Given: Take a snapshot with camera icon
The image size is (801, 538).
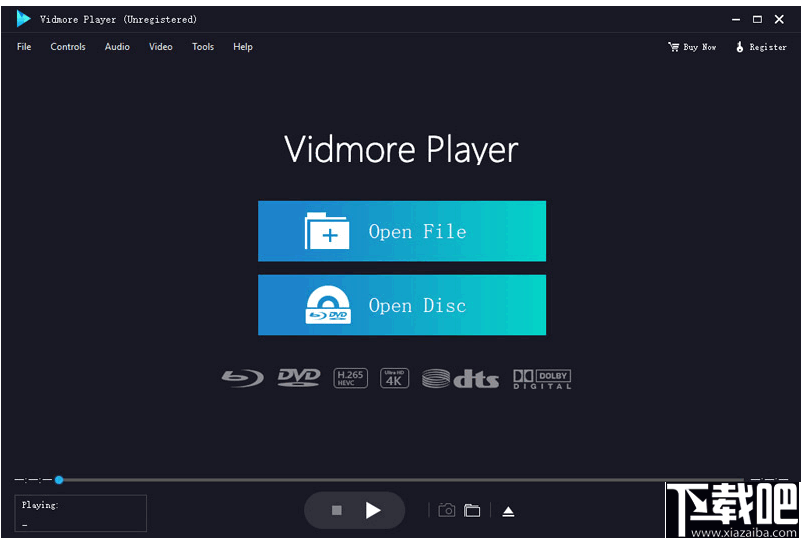Looking at the screenshot, I should pyautogui.click(x=447, y=511).
